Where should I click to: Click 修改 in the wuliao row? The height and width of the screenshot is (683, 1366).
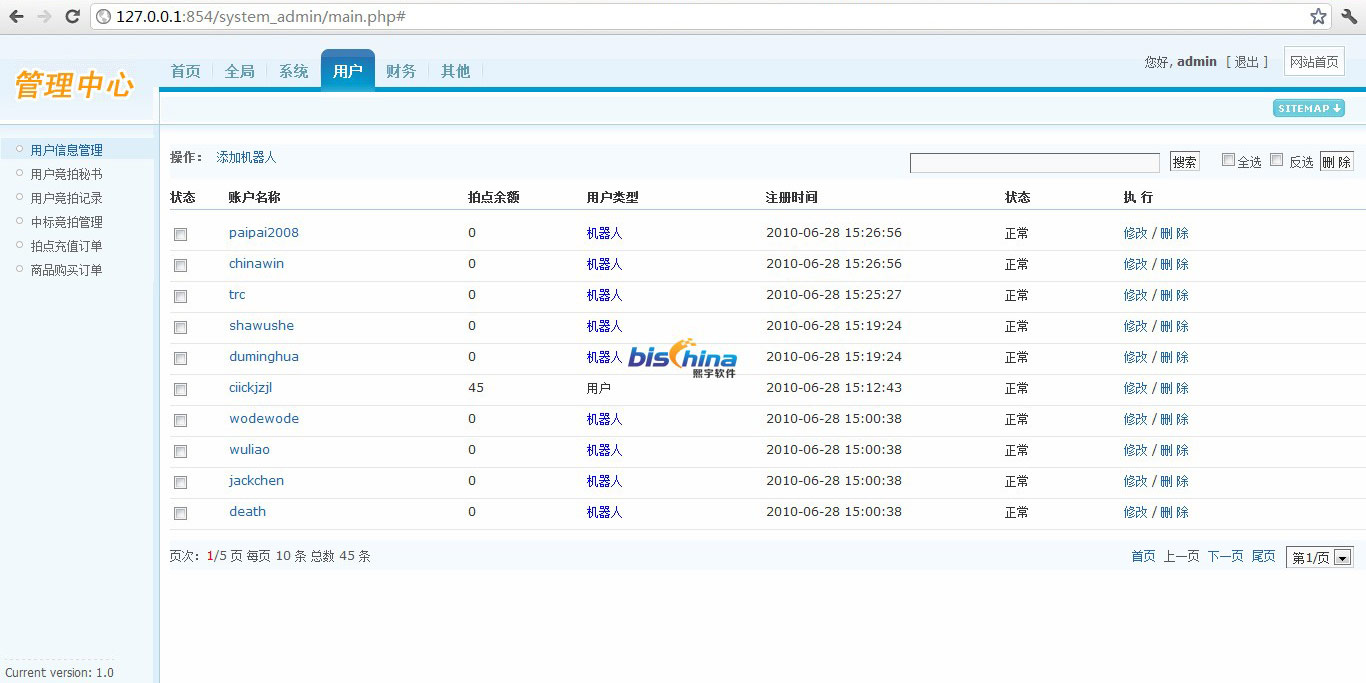pos(1135,450)
